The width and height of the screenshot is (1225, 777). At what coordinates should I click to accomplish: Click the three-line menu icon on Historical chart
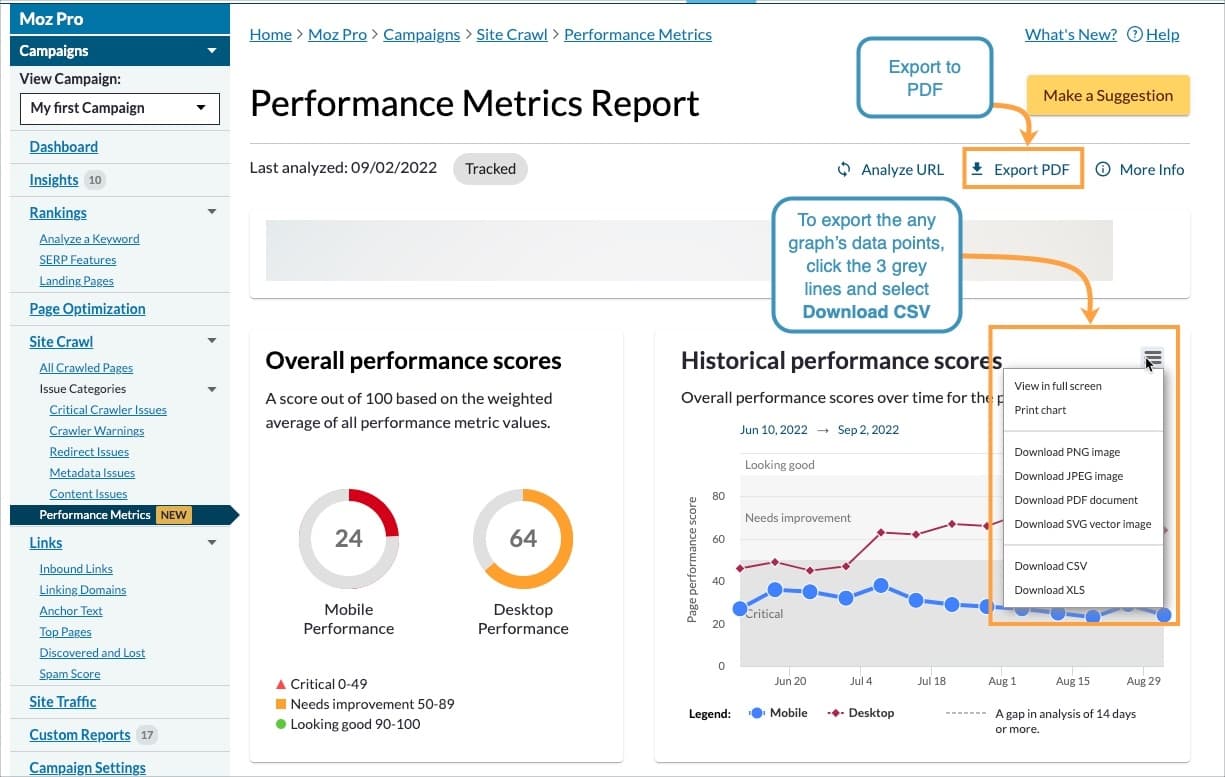pyautogui.click(x=1152, y=357)
